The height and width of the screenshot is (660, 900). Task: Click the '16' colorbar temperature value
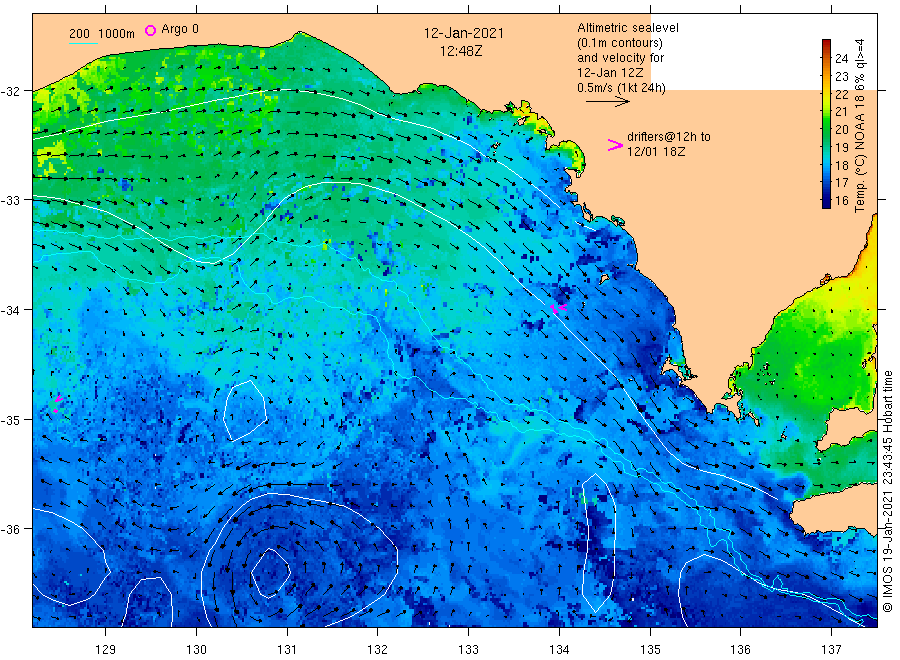coord(841,200)
